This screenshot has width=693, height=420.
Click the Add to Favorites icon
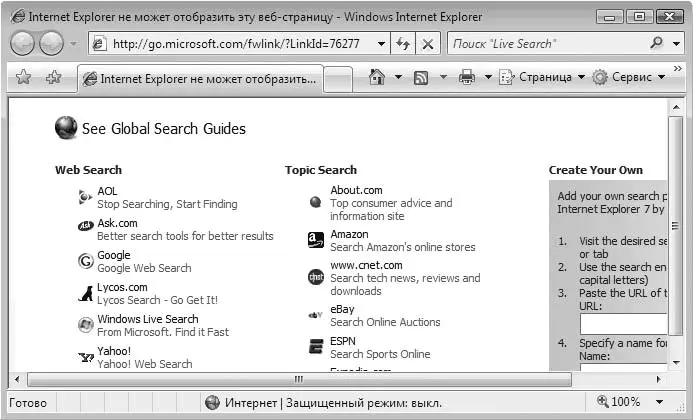tap(53, 77)
